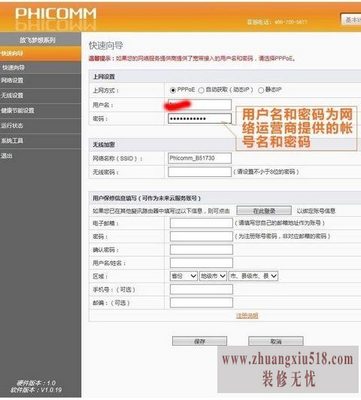Screen dimensions: 361x400
Task: Select the 自动获取 (动态IP) radio option
Action: pos(201,90)
